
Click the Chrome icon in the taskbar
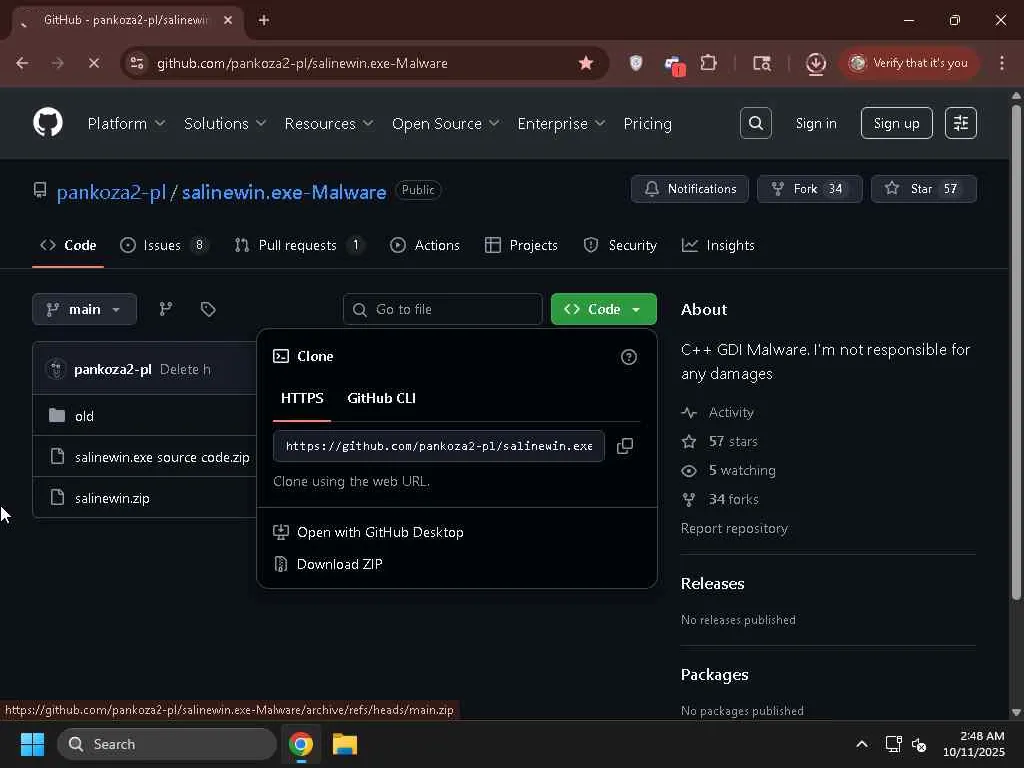click(301, 744)
